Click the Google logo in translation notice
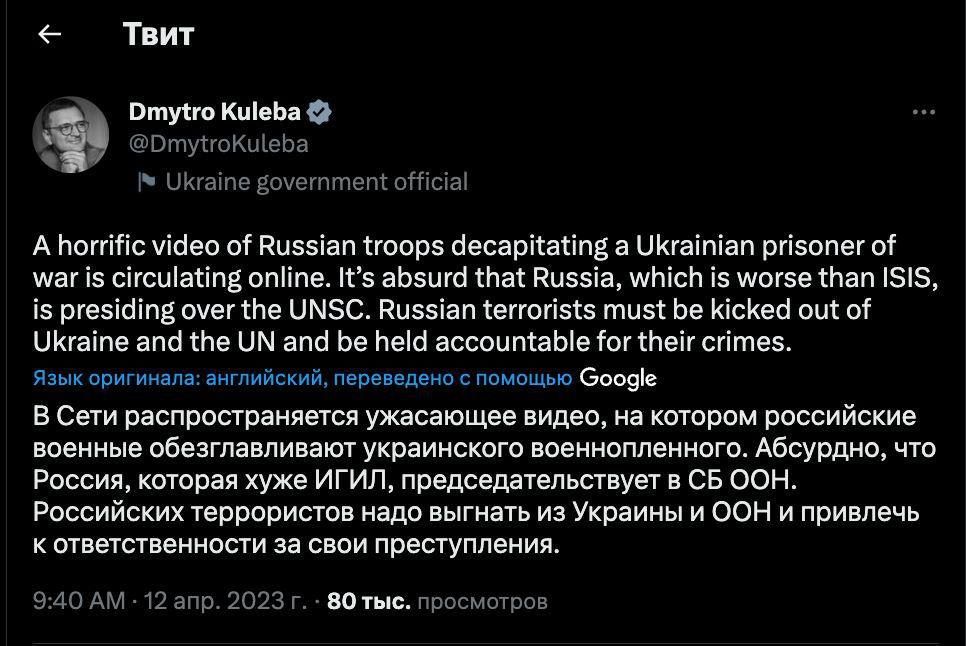The height and width of the screenshot is (646, 966). [620, 378]
